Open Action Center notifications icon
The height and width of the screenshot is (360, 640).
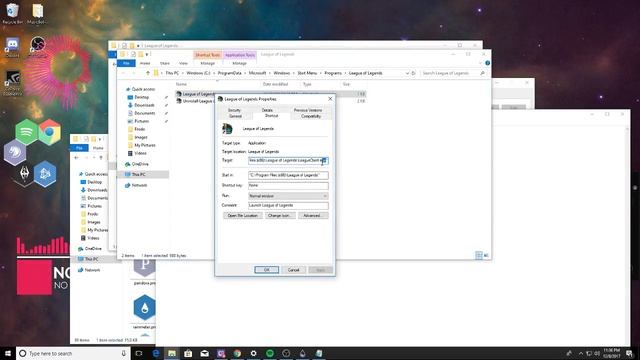tap(630, 353)
